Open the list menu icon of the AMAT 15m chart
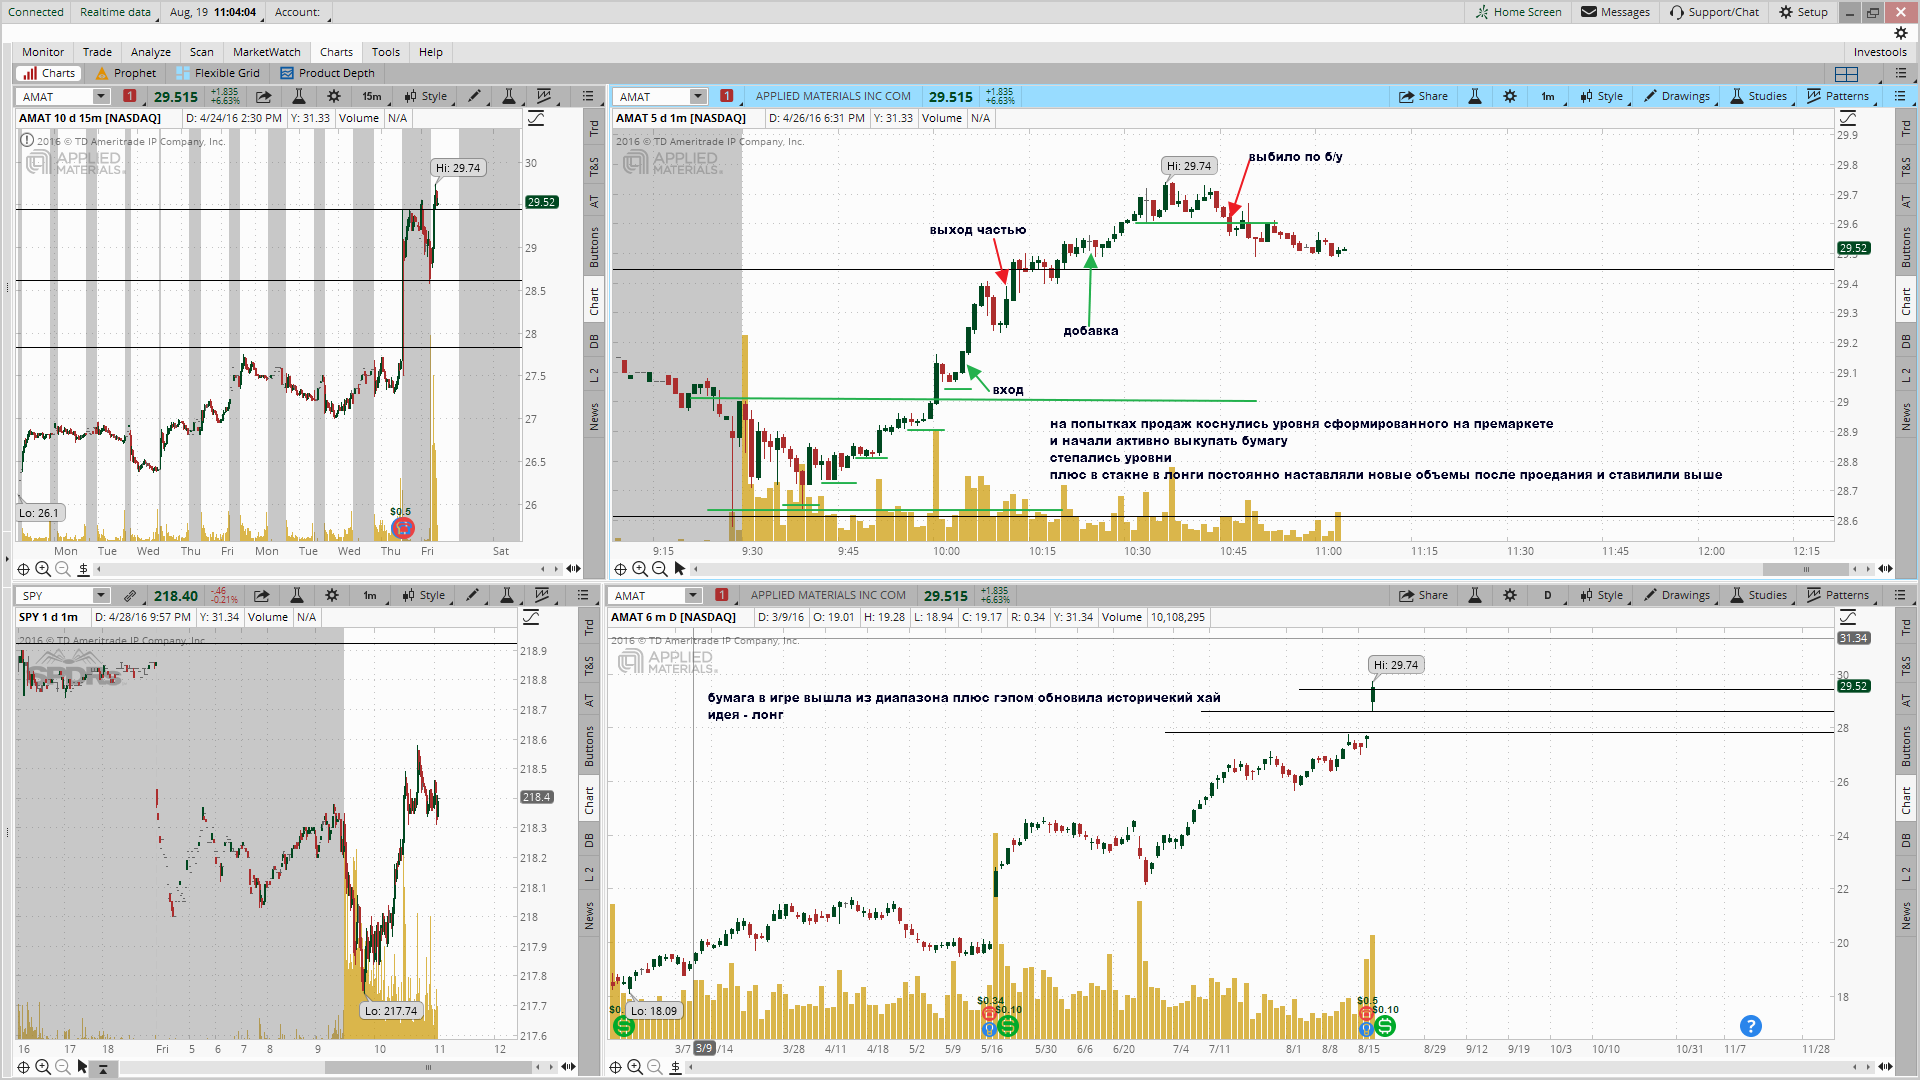1920x1080 pixels. [588, 96]
